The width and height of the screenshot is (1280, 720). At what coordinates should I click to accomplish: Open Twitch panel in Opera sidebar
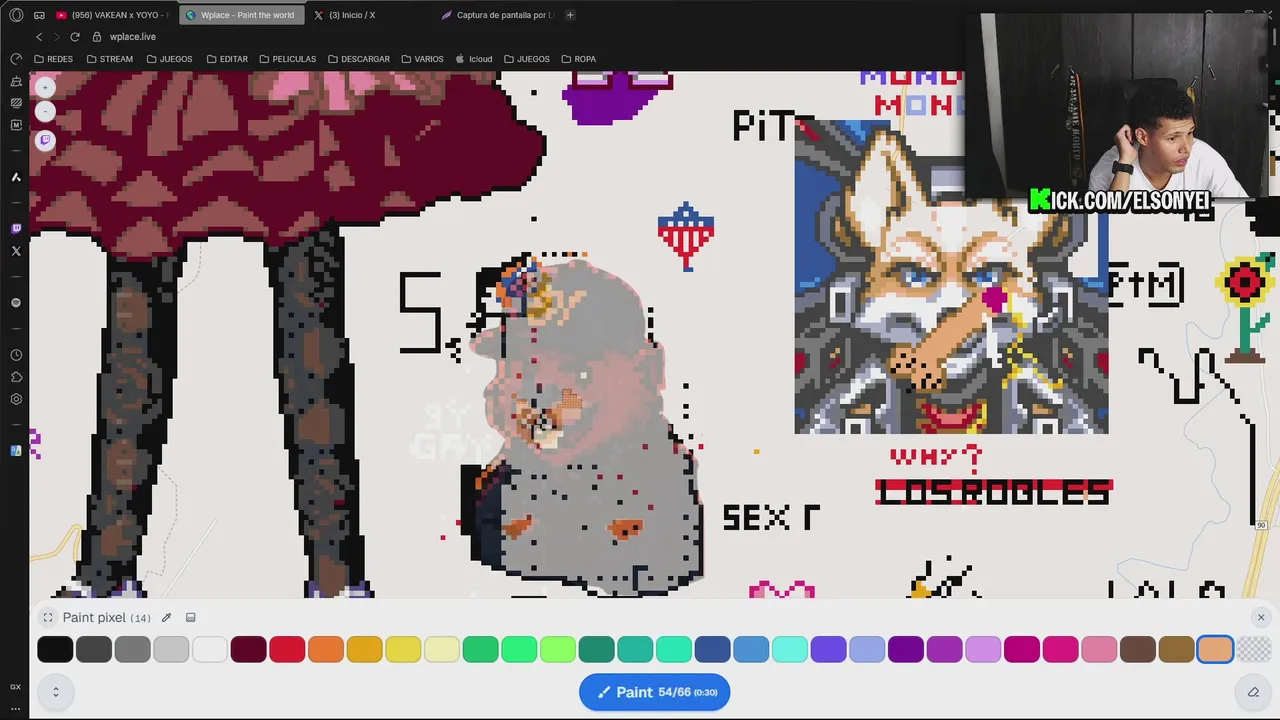[x=16, y=229]
